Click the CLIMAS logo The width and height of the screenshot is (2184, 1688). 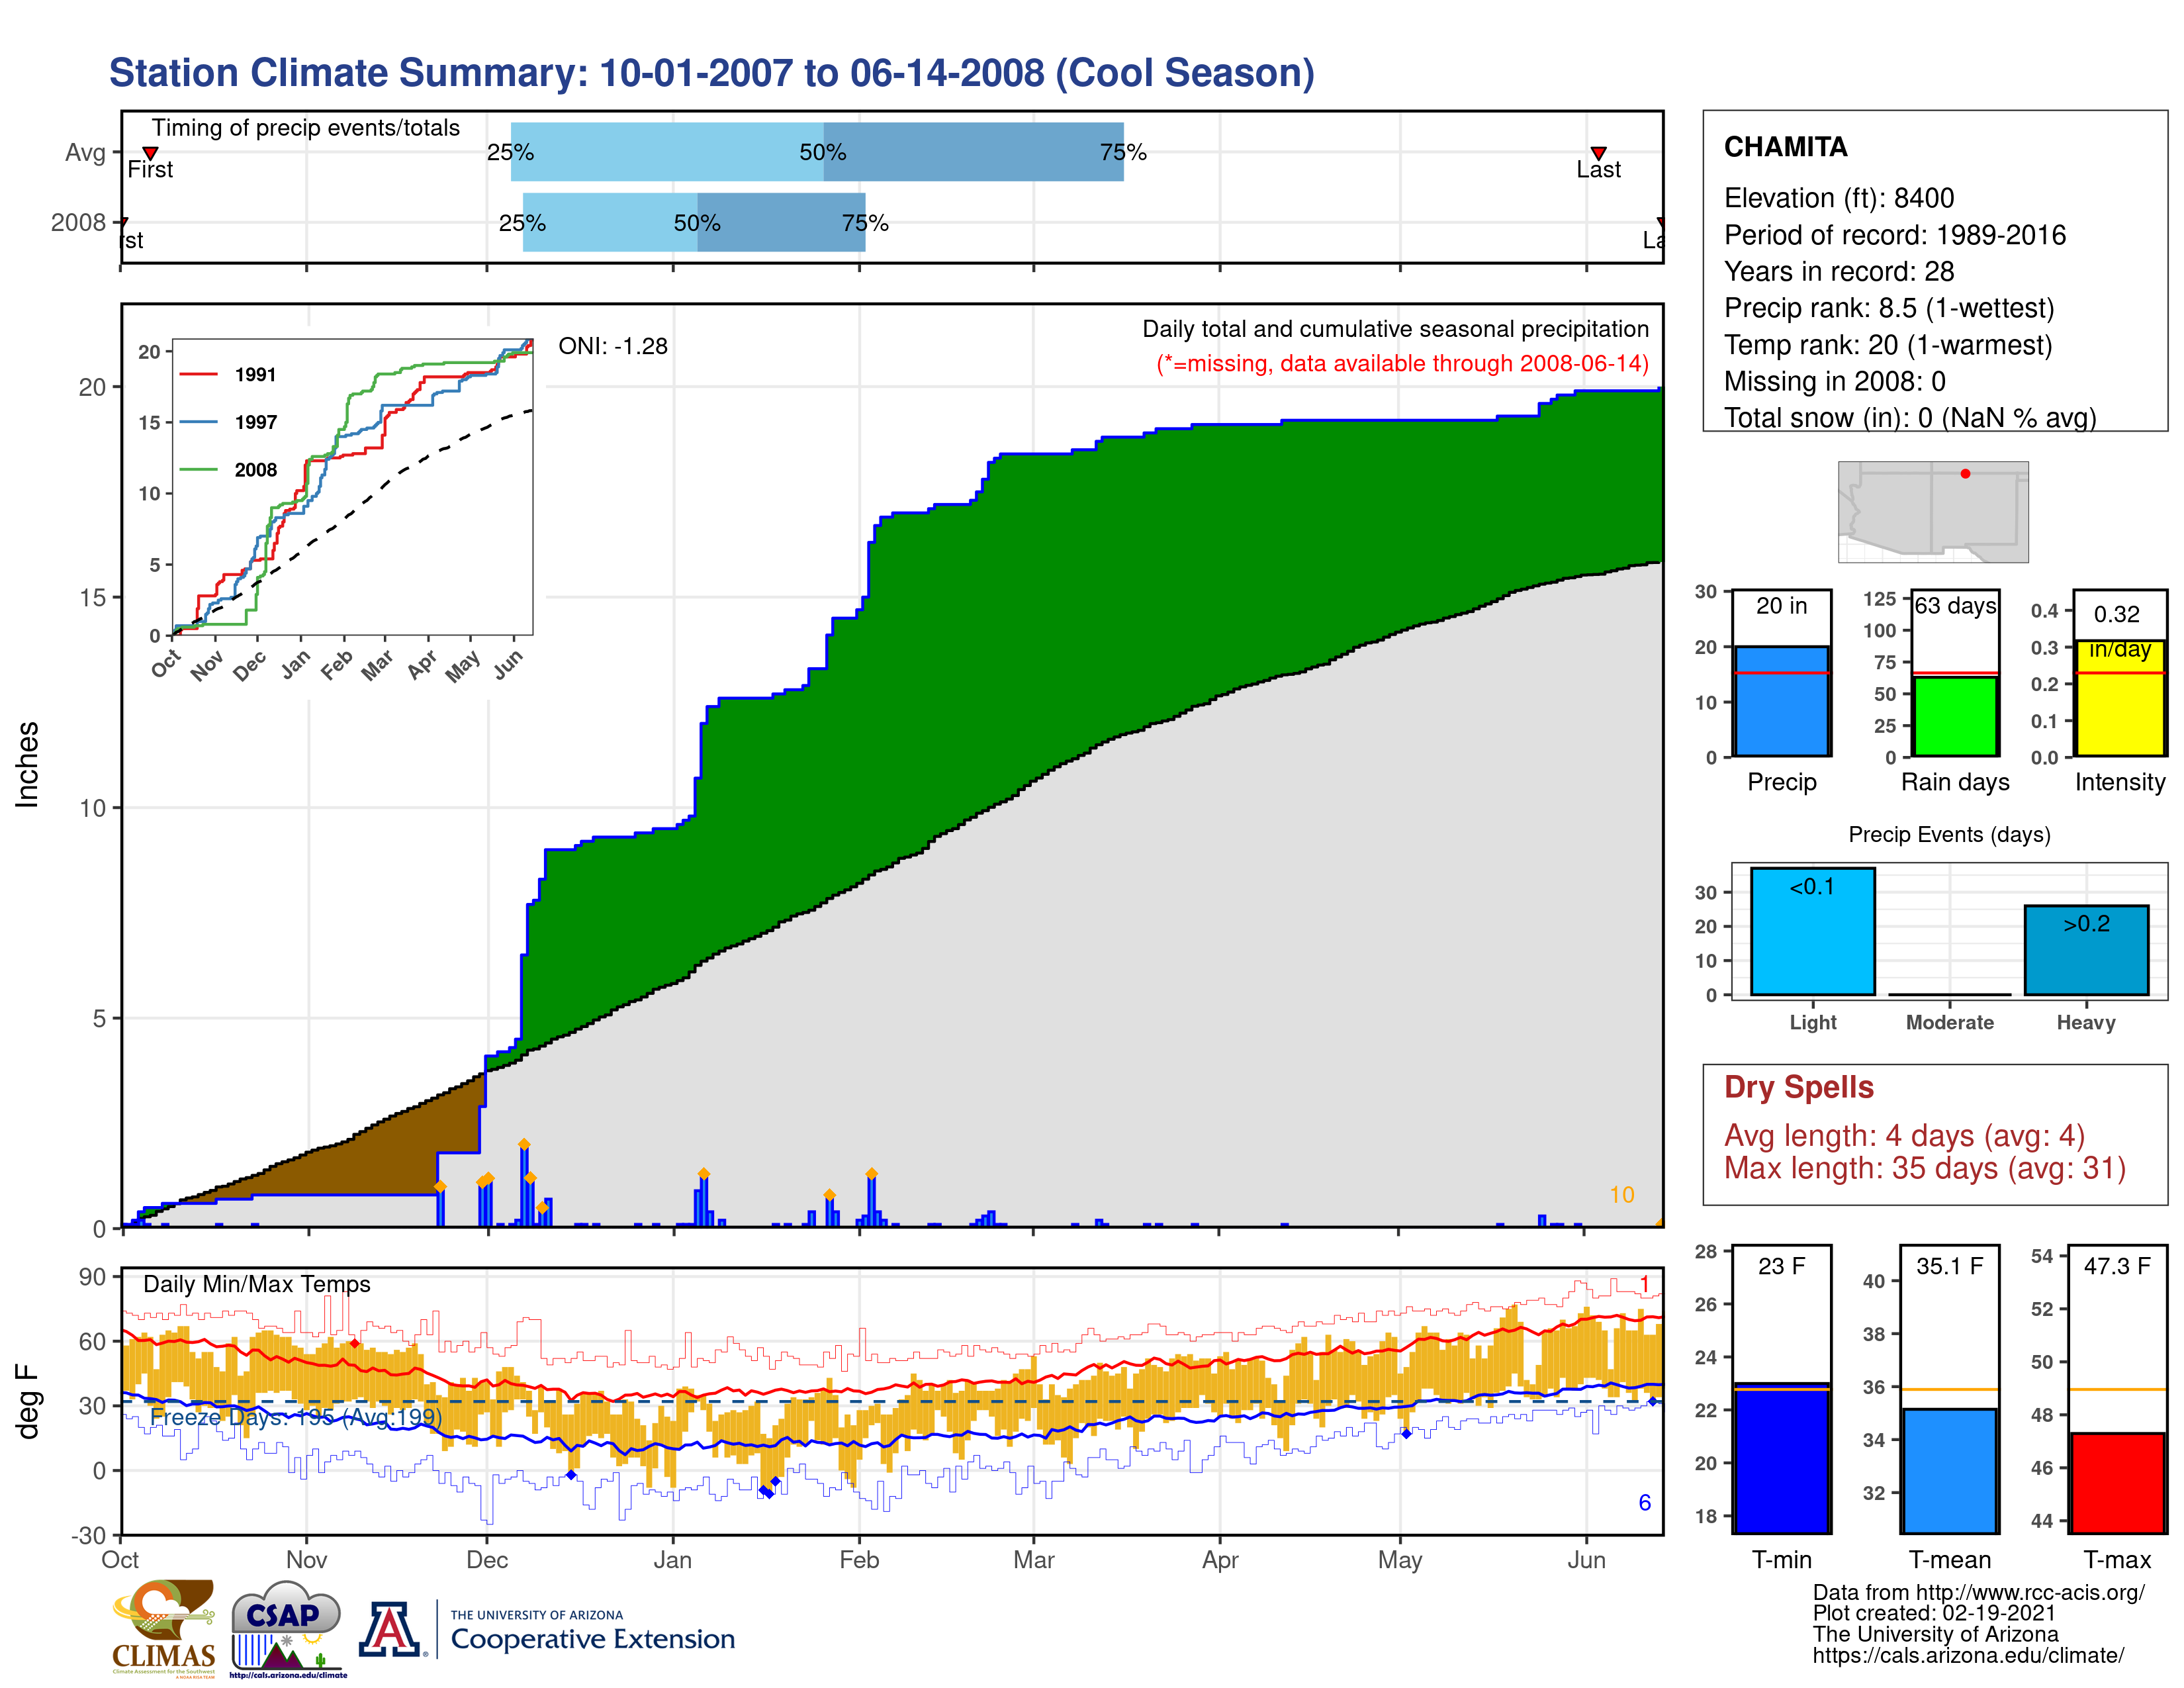[164, 1628]
